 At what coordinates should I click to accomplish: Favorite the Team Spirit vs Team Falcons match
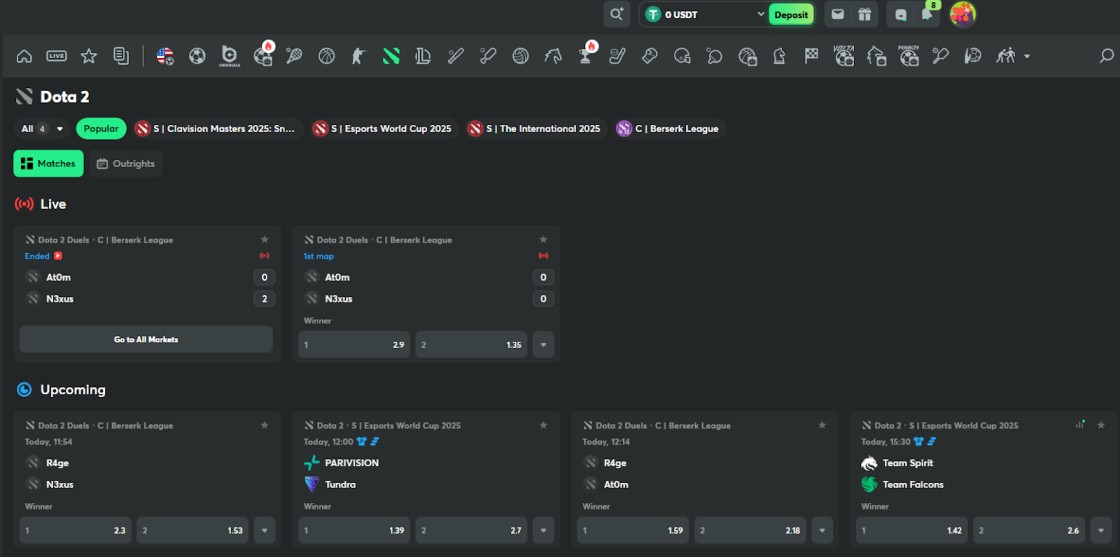[1101, 425]
